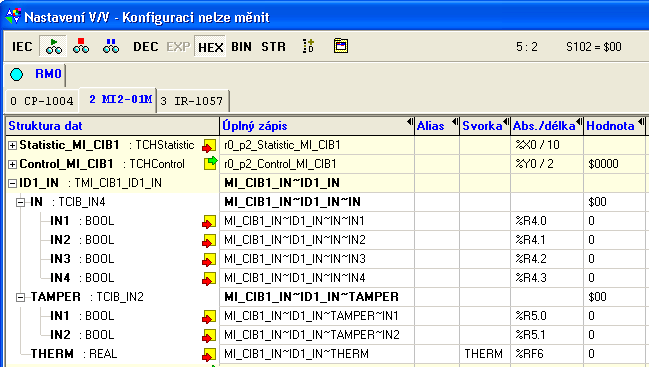Collapse the TAMPER : TCIB_IN2 node
This screenshot has height=367, width=649.
[x=20, y=297]
